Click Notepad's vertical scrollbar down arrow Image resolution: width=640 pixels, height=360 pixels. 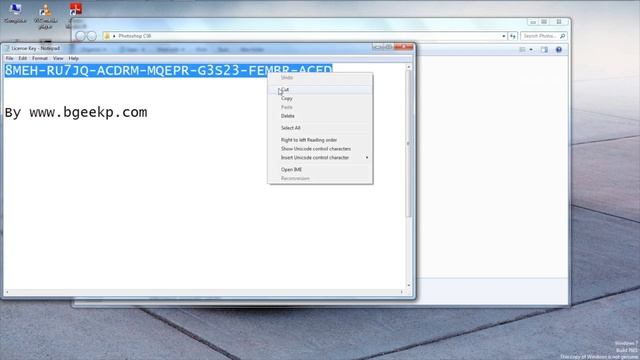click(x=409, y=285)
